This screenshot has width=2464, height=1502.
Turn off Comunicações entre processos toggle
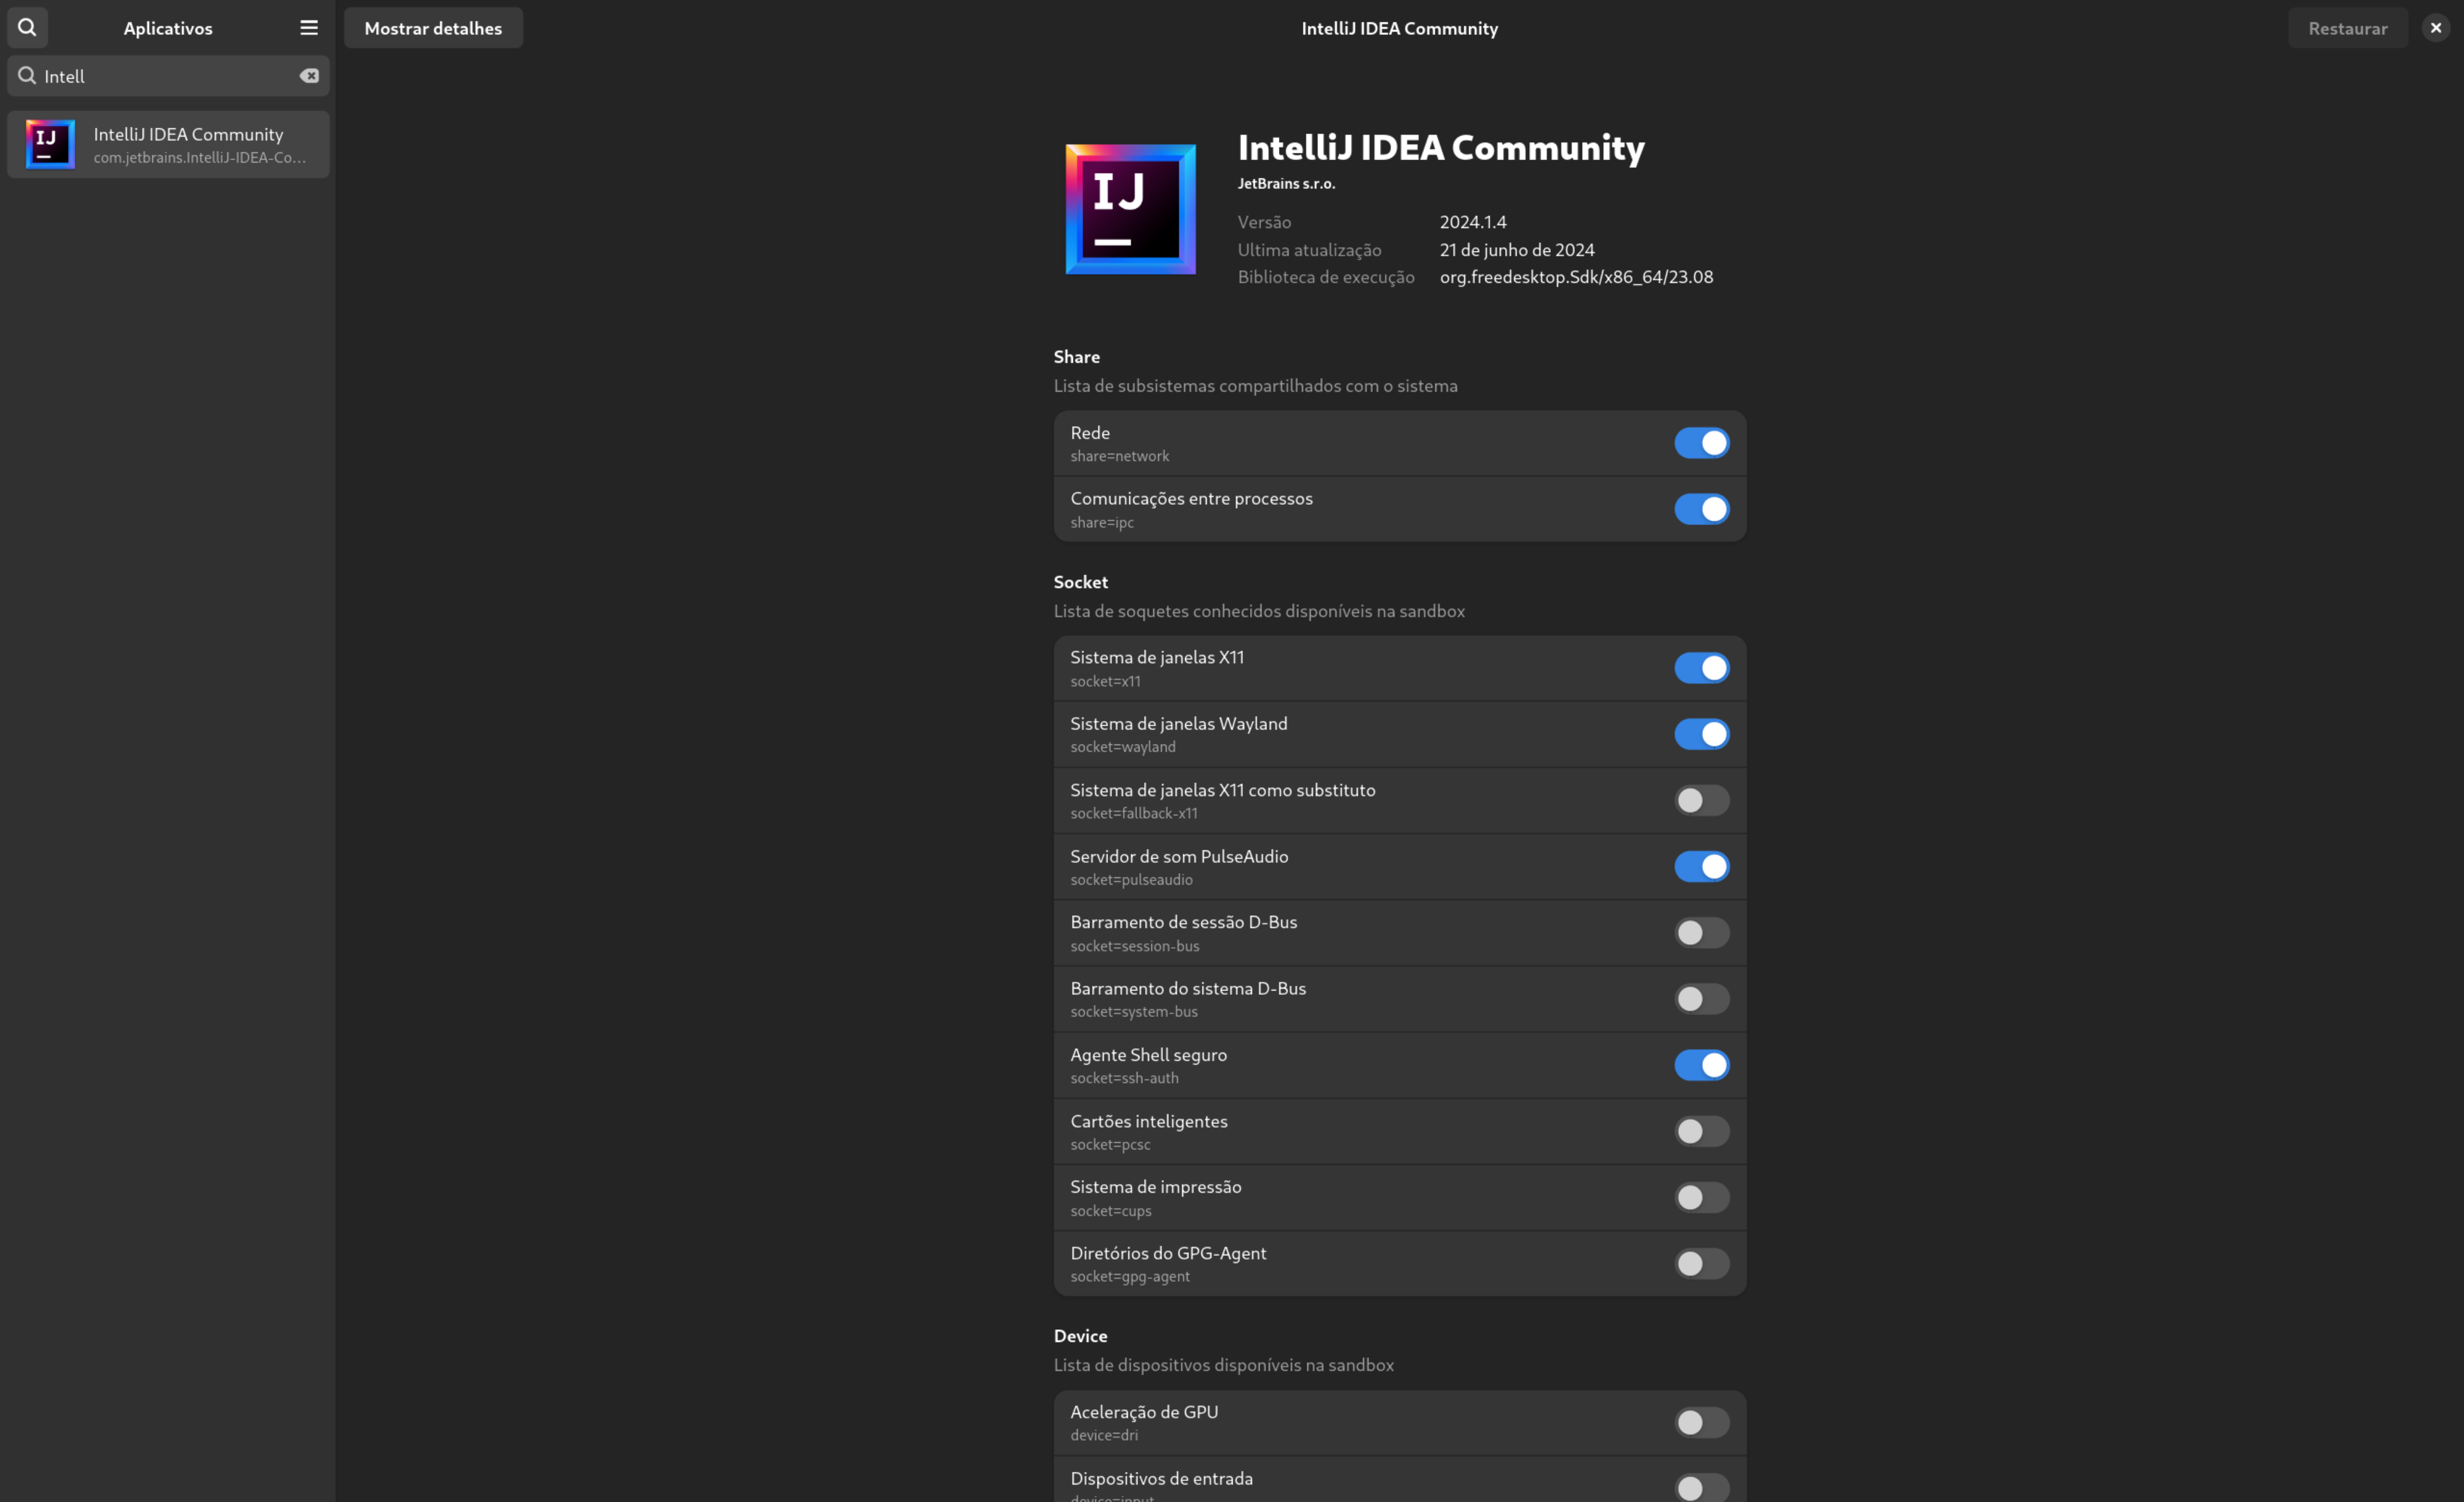click(1701, 509)
